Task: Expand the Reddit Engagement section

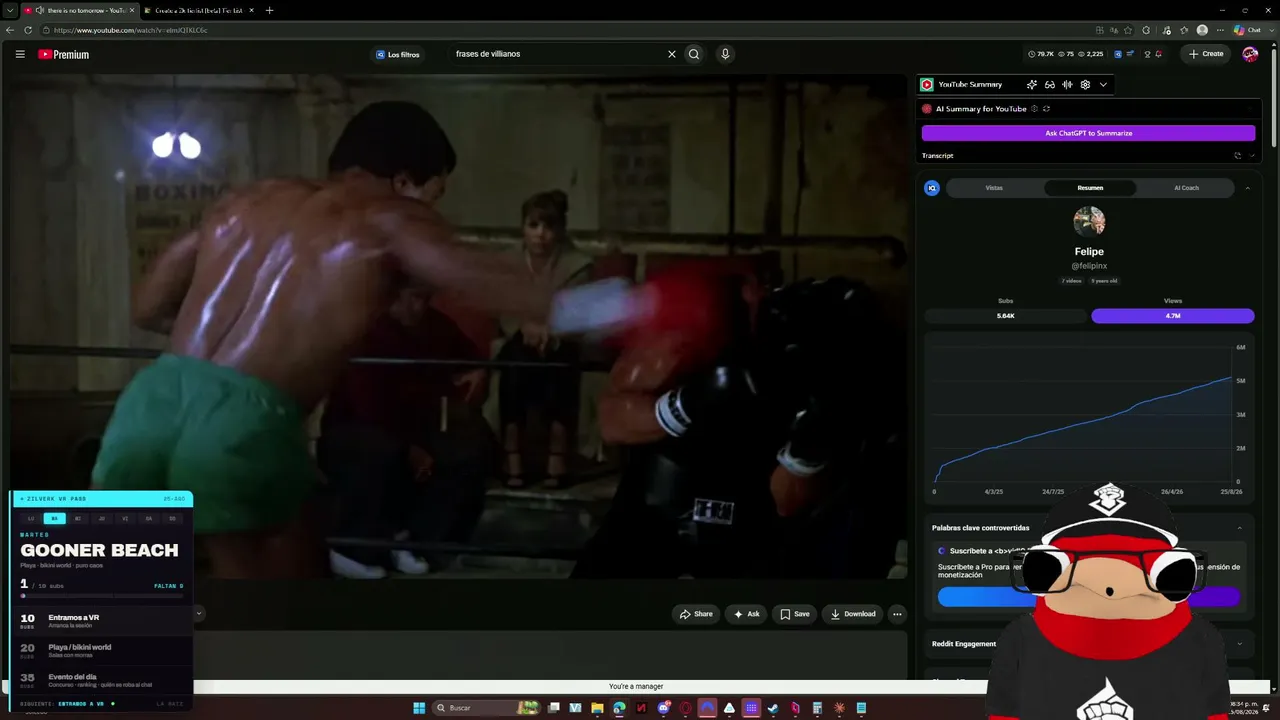Action: click(x=1239, y=644)
